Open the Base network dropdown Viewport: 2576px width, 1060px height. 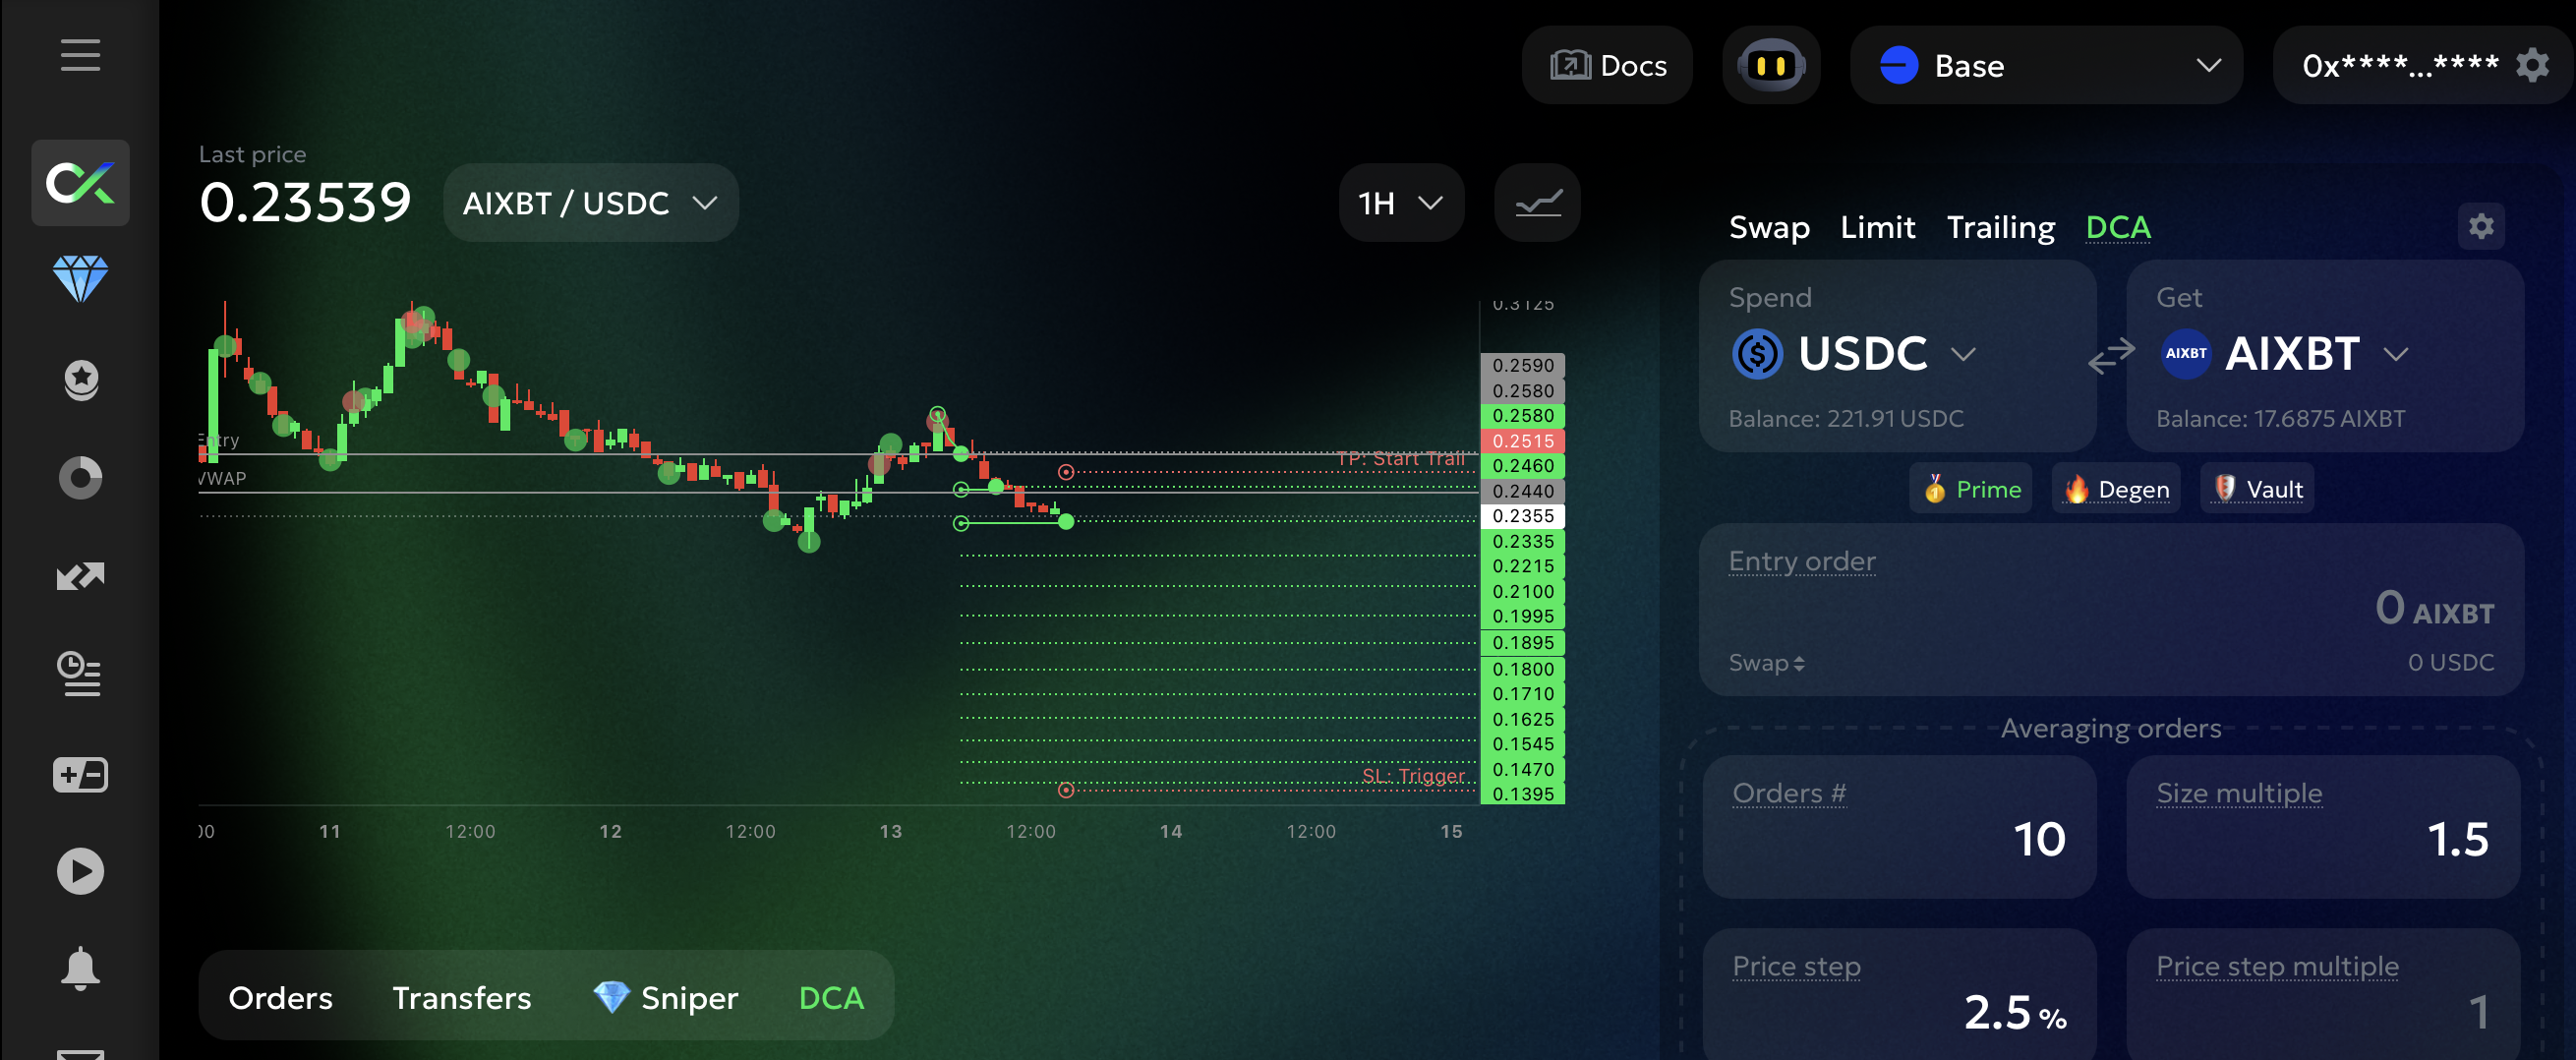coord(2046,65)
